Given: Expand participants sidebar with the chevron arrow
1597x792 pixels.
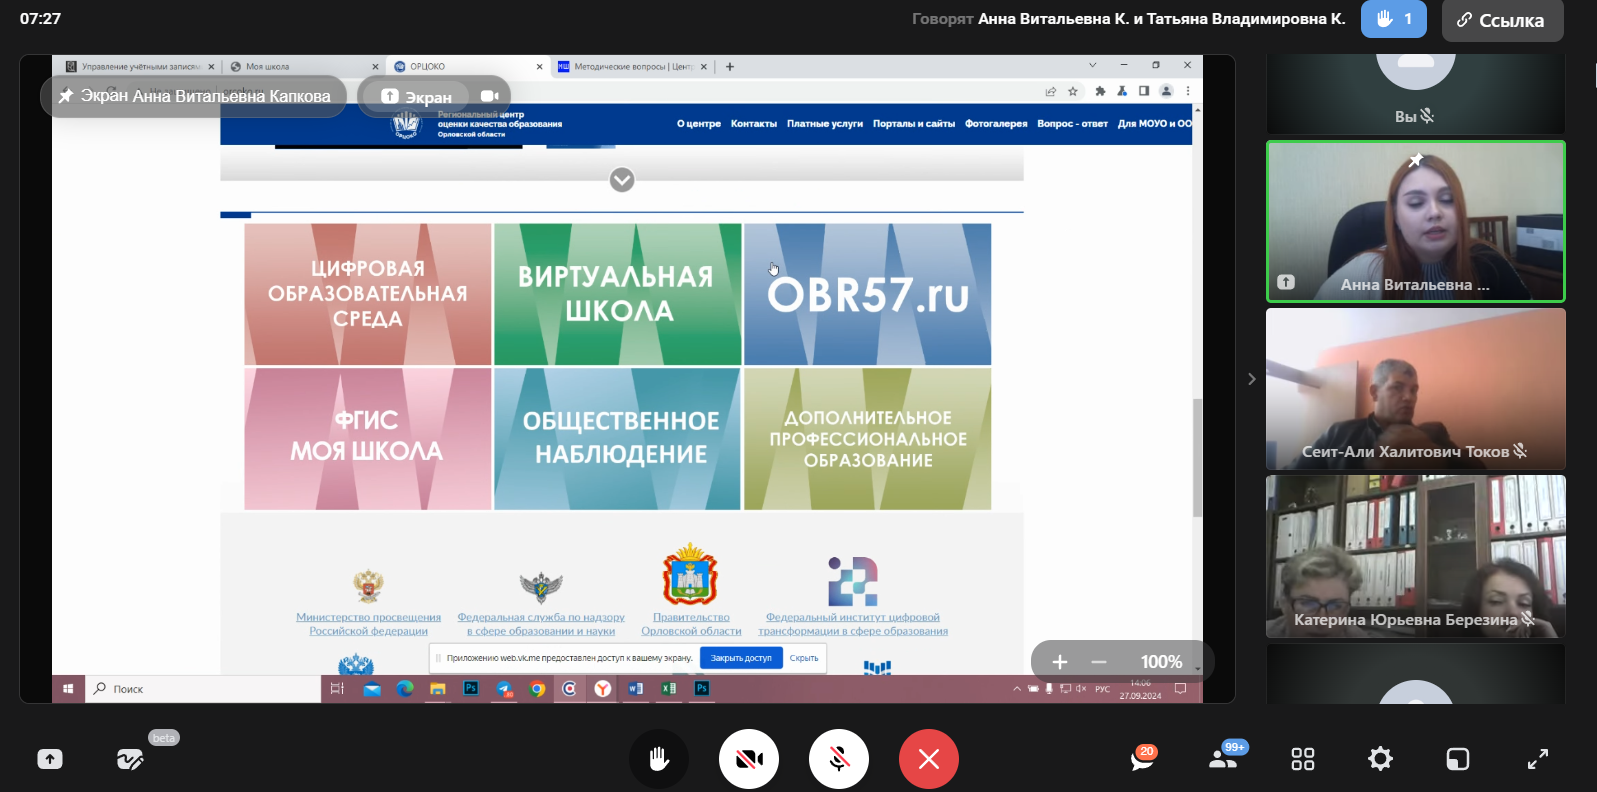Looking at the screenshot, I should pyautogui.click(x=1251, y=379).
